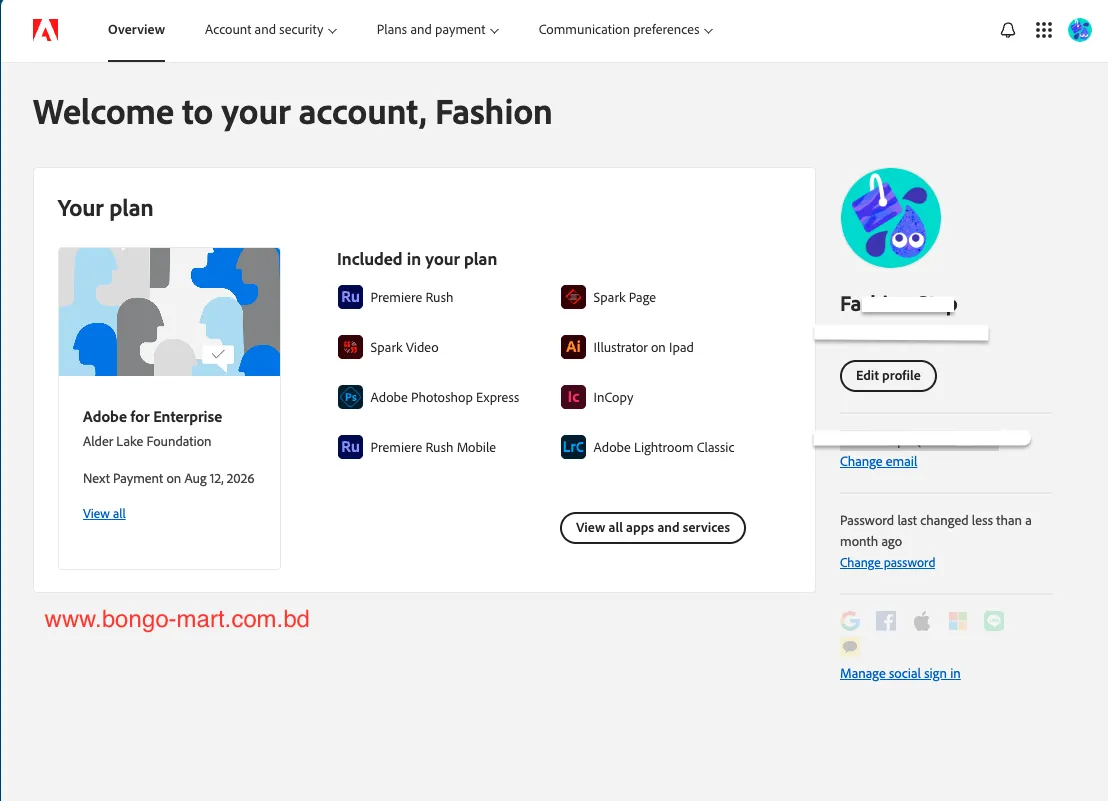Click the Premiere Rush app icon
This screenshot has height=801, width=1108.
pyautogui.click(x=350, y=297)
